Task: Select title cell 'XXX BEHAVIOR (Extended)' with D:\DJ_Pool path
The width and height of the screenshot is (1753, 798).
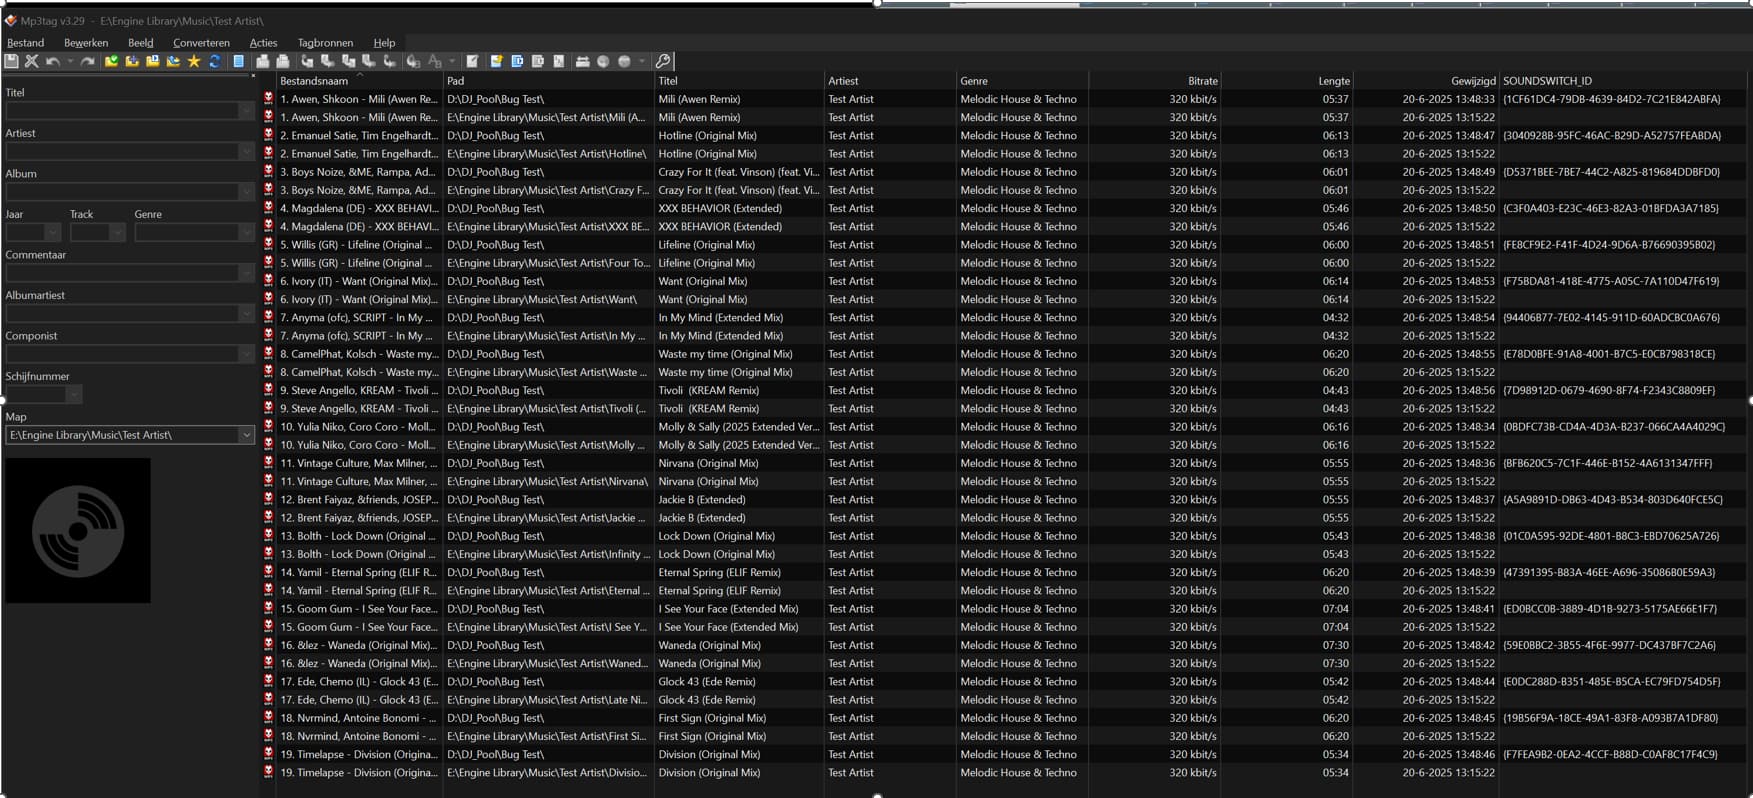Action: coord(720,208)
